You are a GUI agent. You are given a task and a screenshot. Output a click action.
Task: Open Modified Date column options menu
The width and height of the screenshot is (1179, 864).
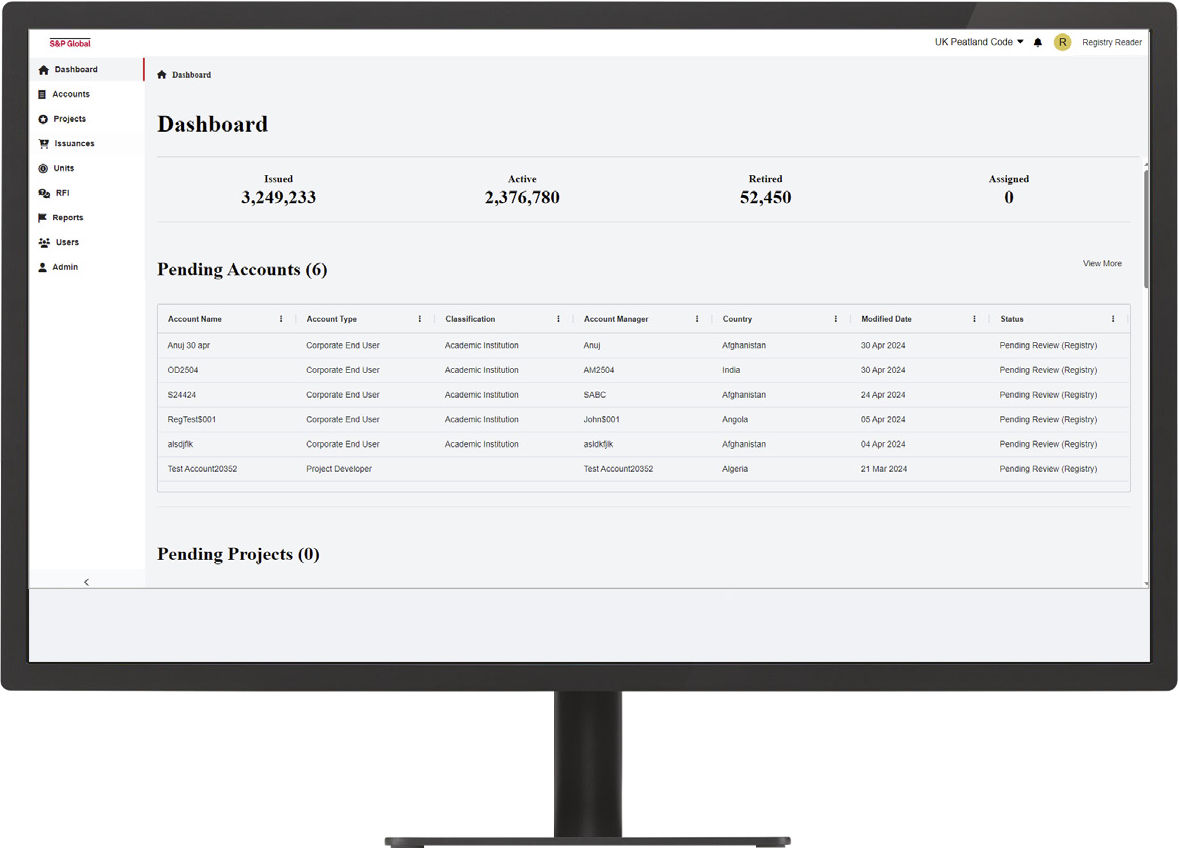coord(974,319)
